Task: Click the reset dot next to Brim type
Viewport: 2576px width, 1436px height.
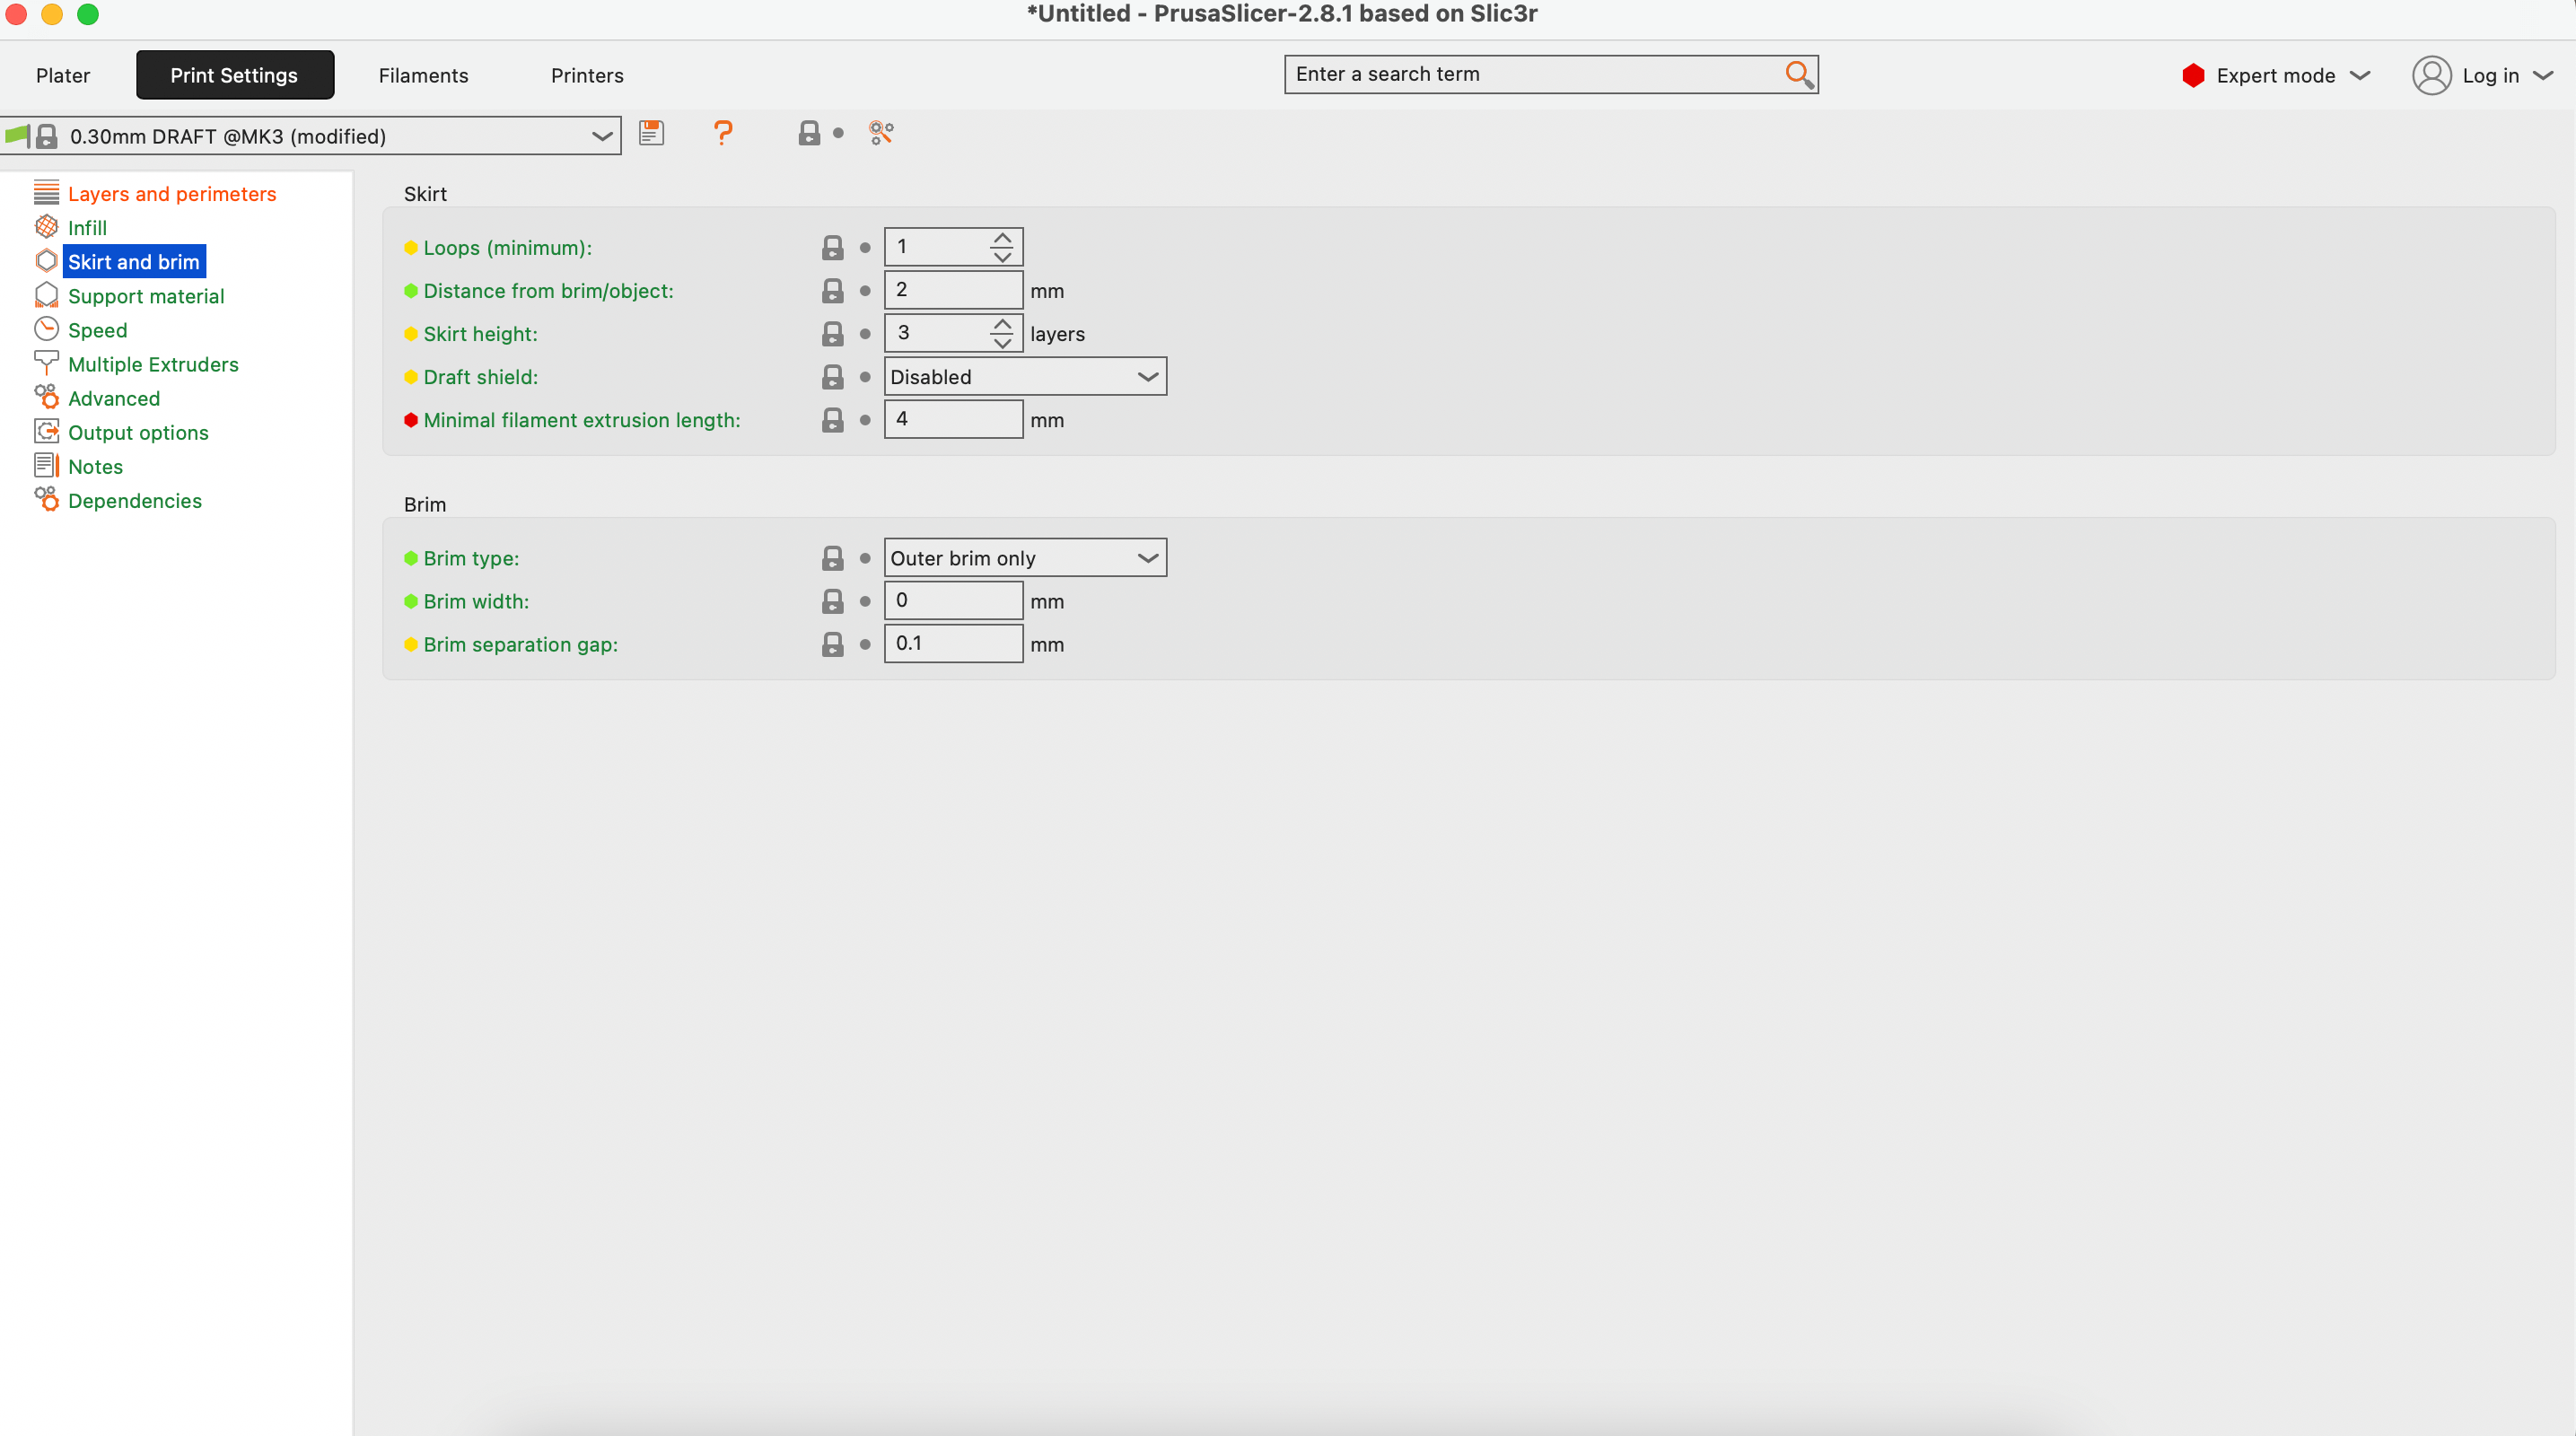Action: coord(865,558)
